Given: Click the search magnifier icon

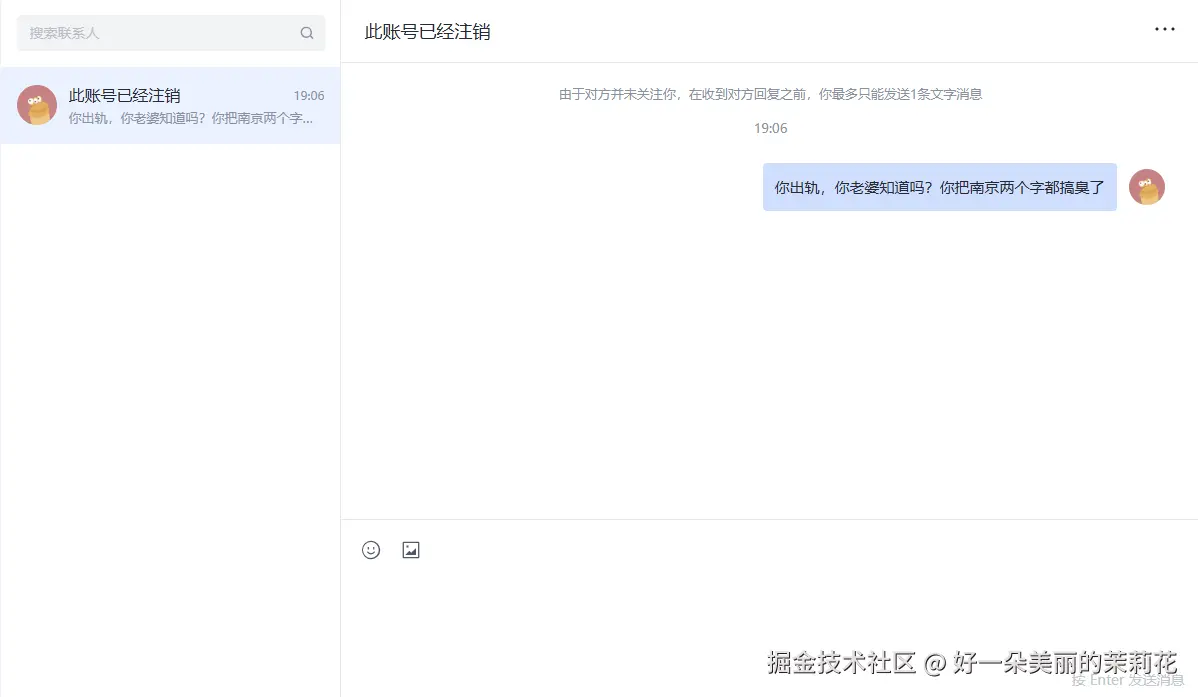Looking at the screenshot, I should pyautogui.click(x=307, y=32).
